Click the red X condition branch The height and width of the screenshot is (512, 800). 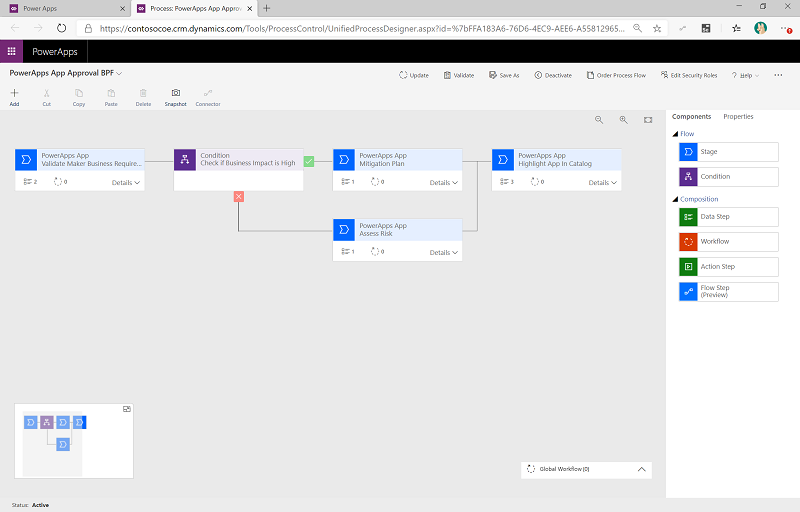(x=239, y=196)
